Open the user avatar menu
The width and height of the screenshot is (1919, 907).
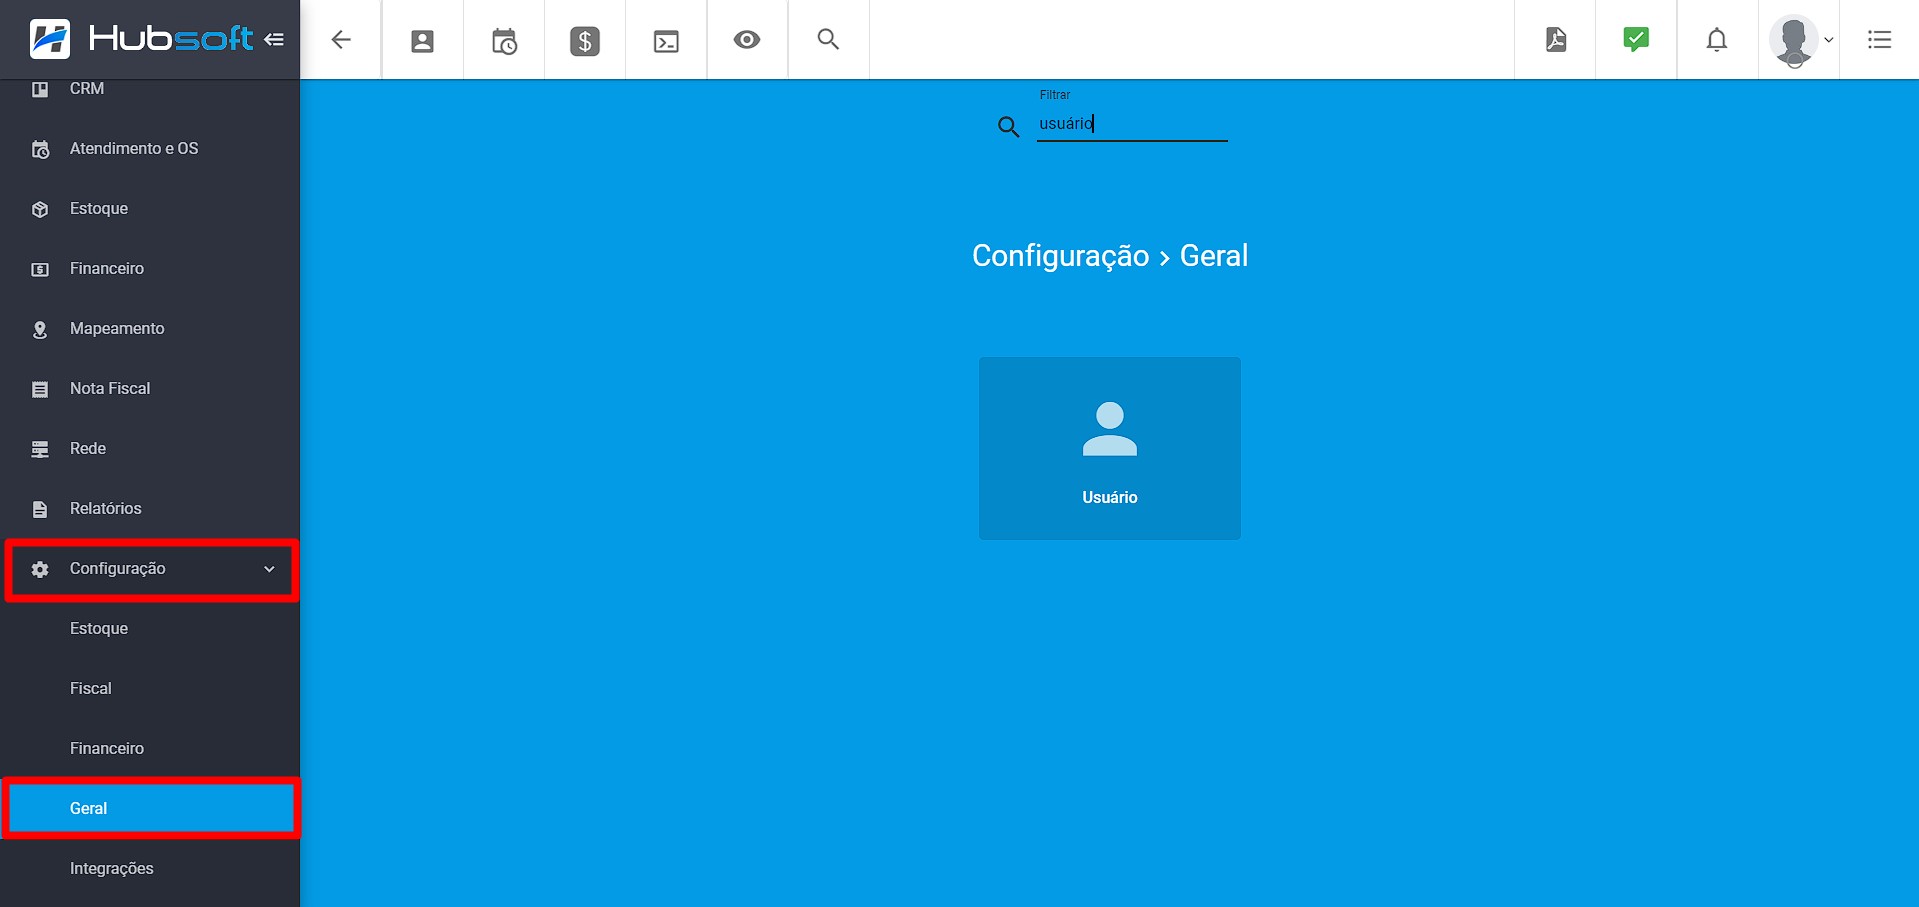[1800, 40]
